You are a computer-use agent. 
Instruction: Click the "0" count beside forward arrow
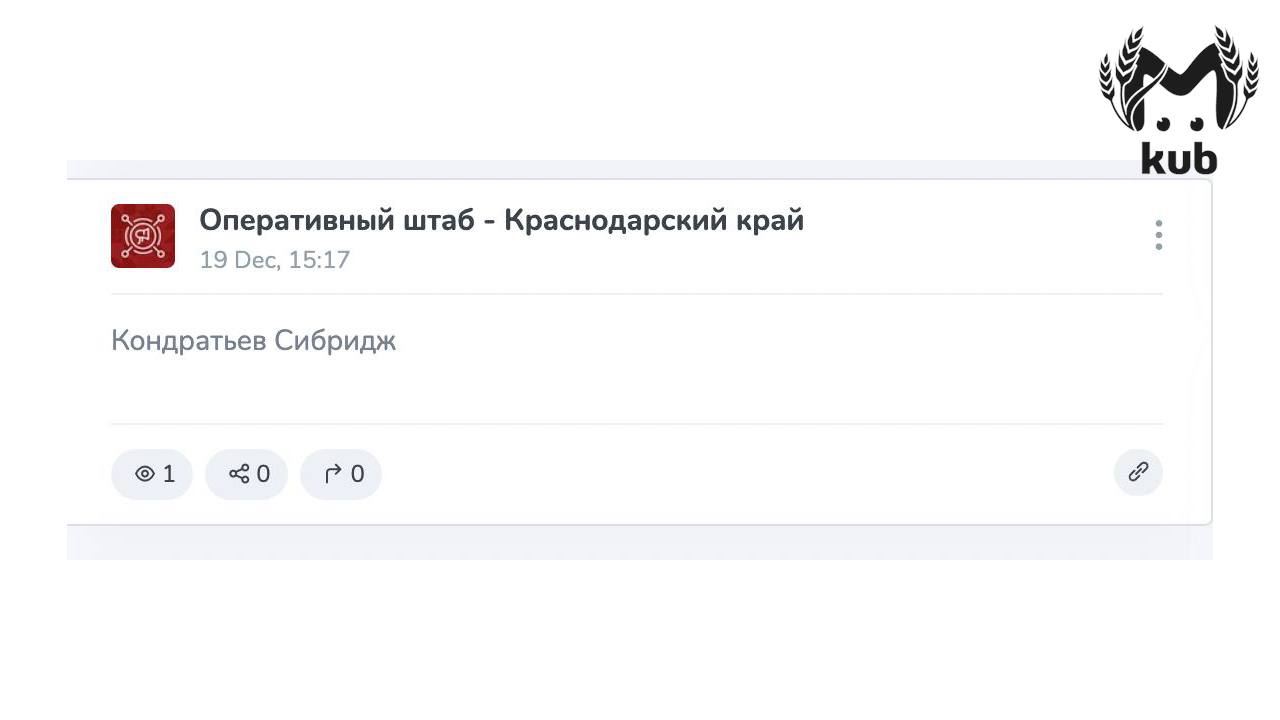357,474
